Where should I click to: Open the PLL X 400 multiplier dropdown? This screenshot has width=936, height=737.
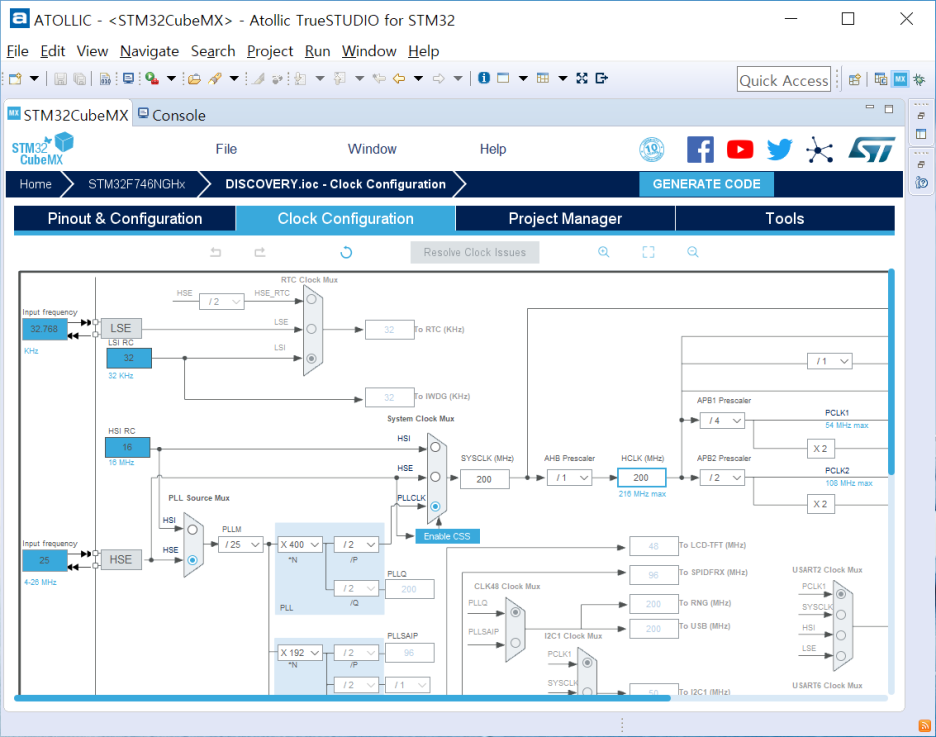(300, 544)
